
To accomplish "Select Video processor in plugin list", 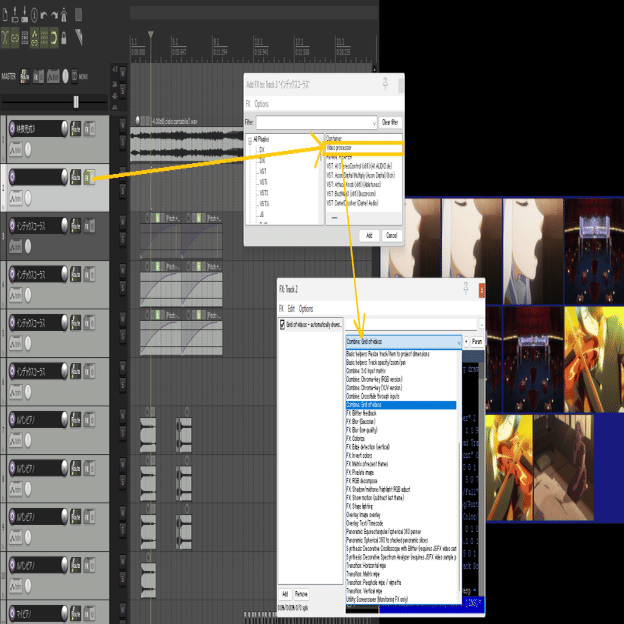I will [x=364, y=148].
